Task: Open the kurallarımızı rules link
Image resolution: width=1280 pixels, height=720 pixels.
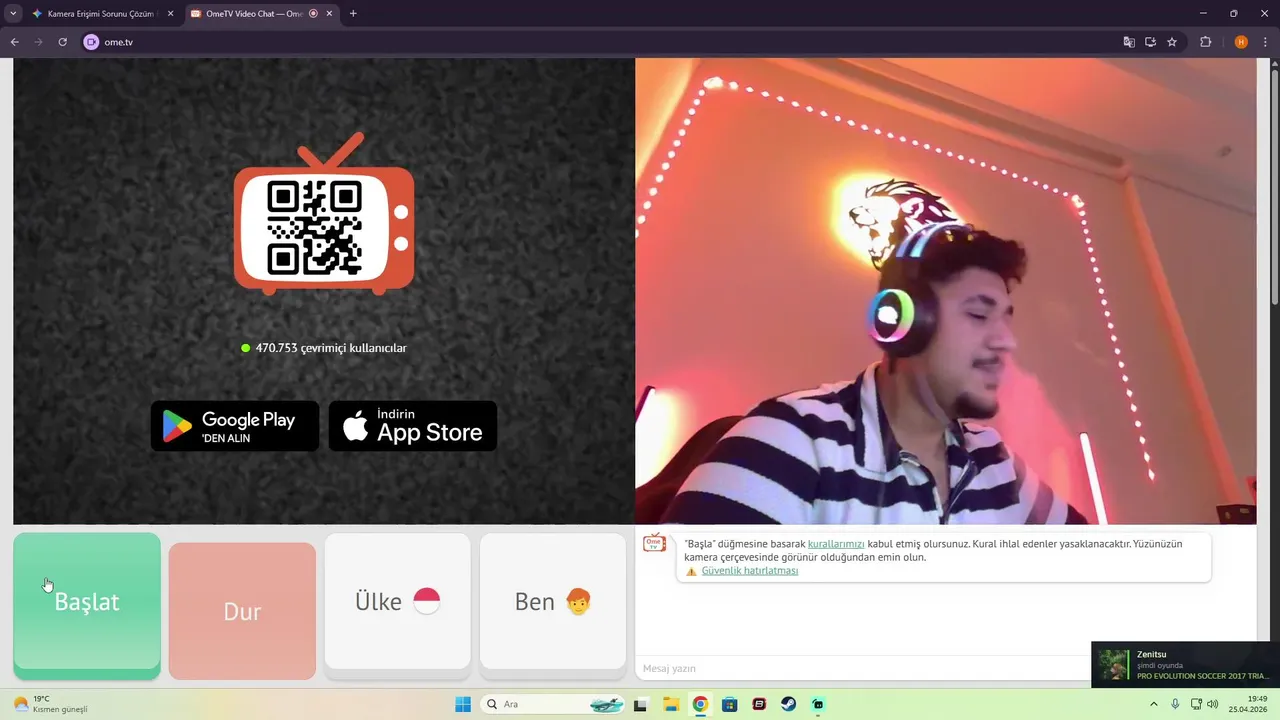Action: click(836, 544)
